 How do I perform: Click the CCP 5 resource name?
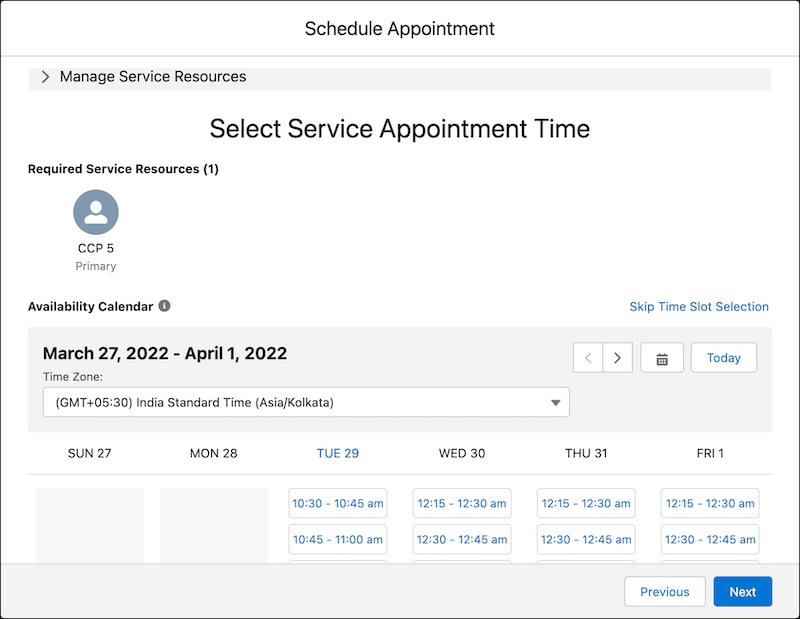(96, 248)
